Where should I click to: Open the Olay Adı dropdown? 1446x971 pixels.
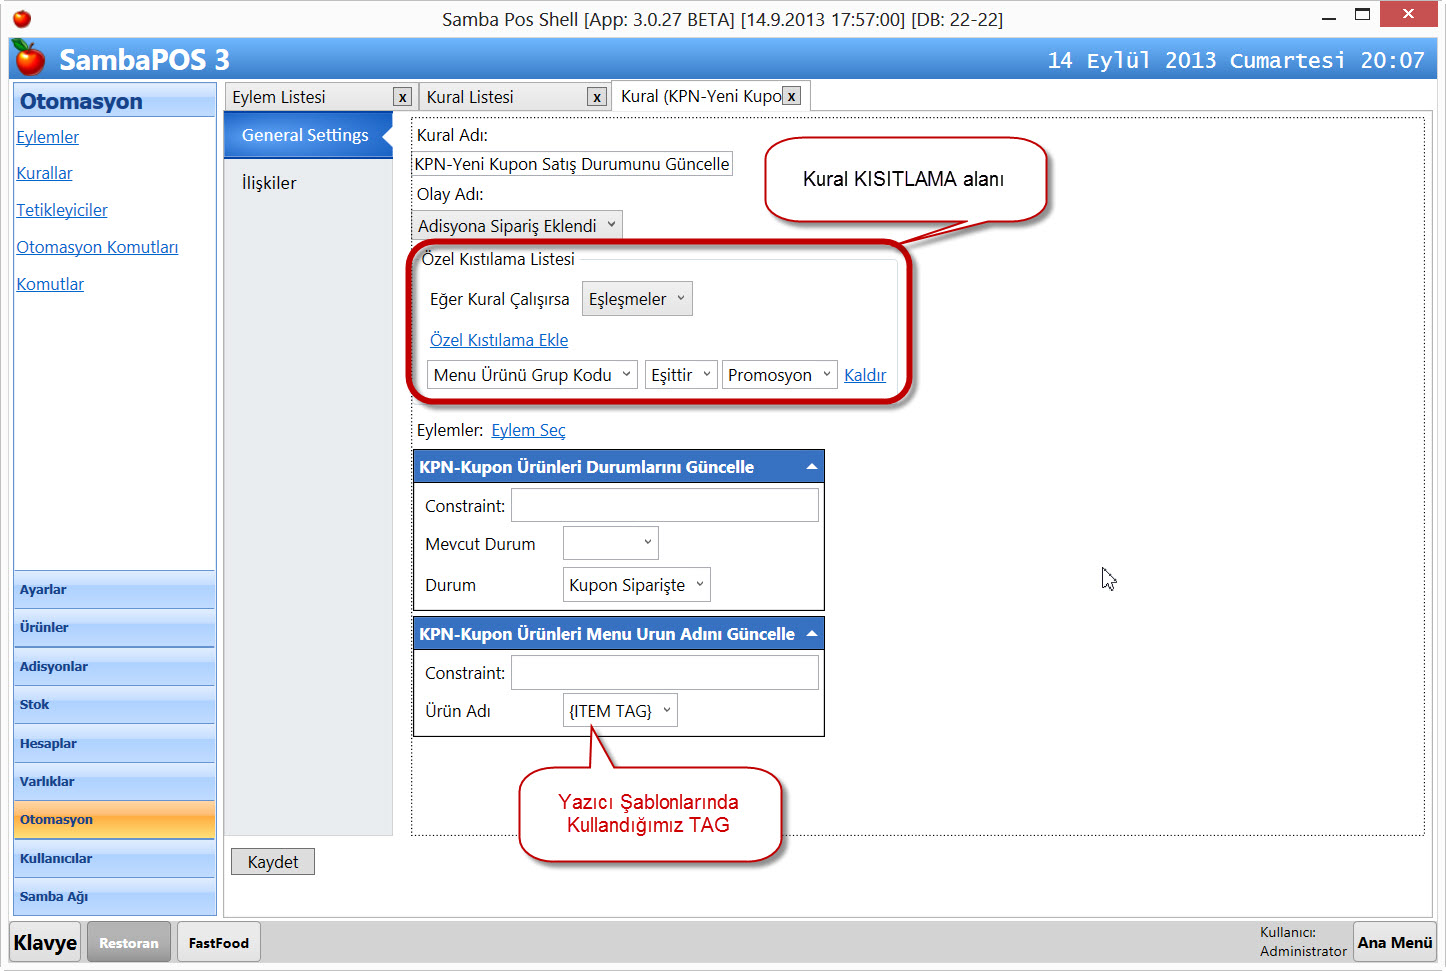pos(517,226)
